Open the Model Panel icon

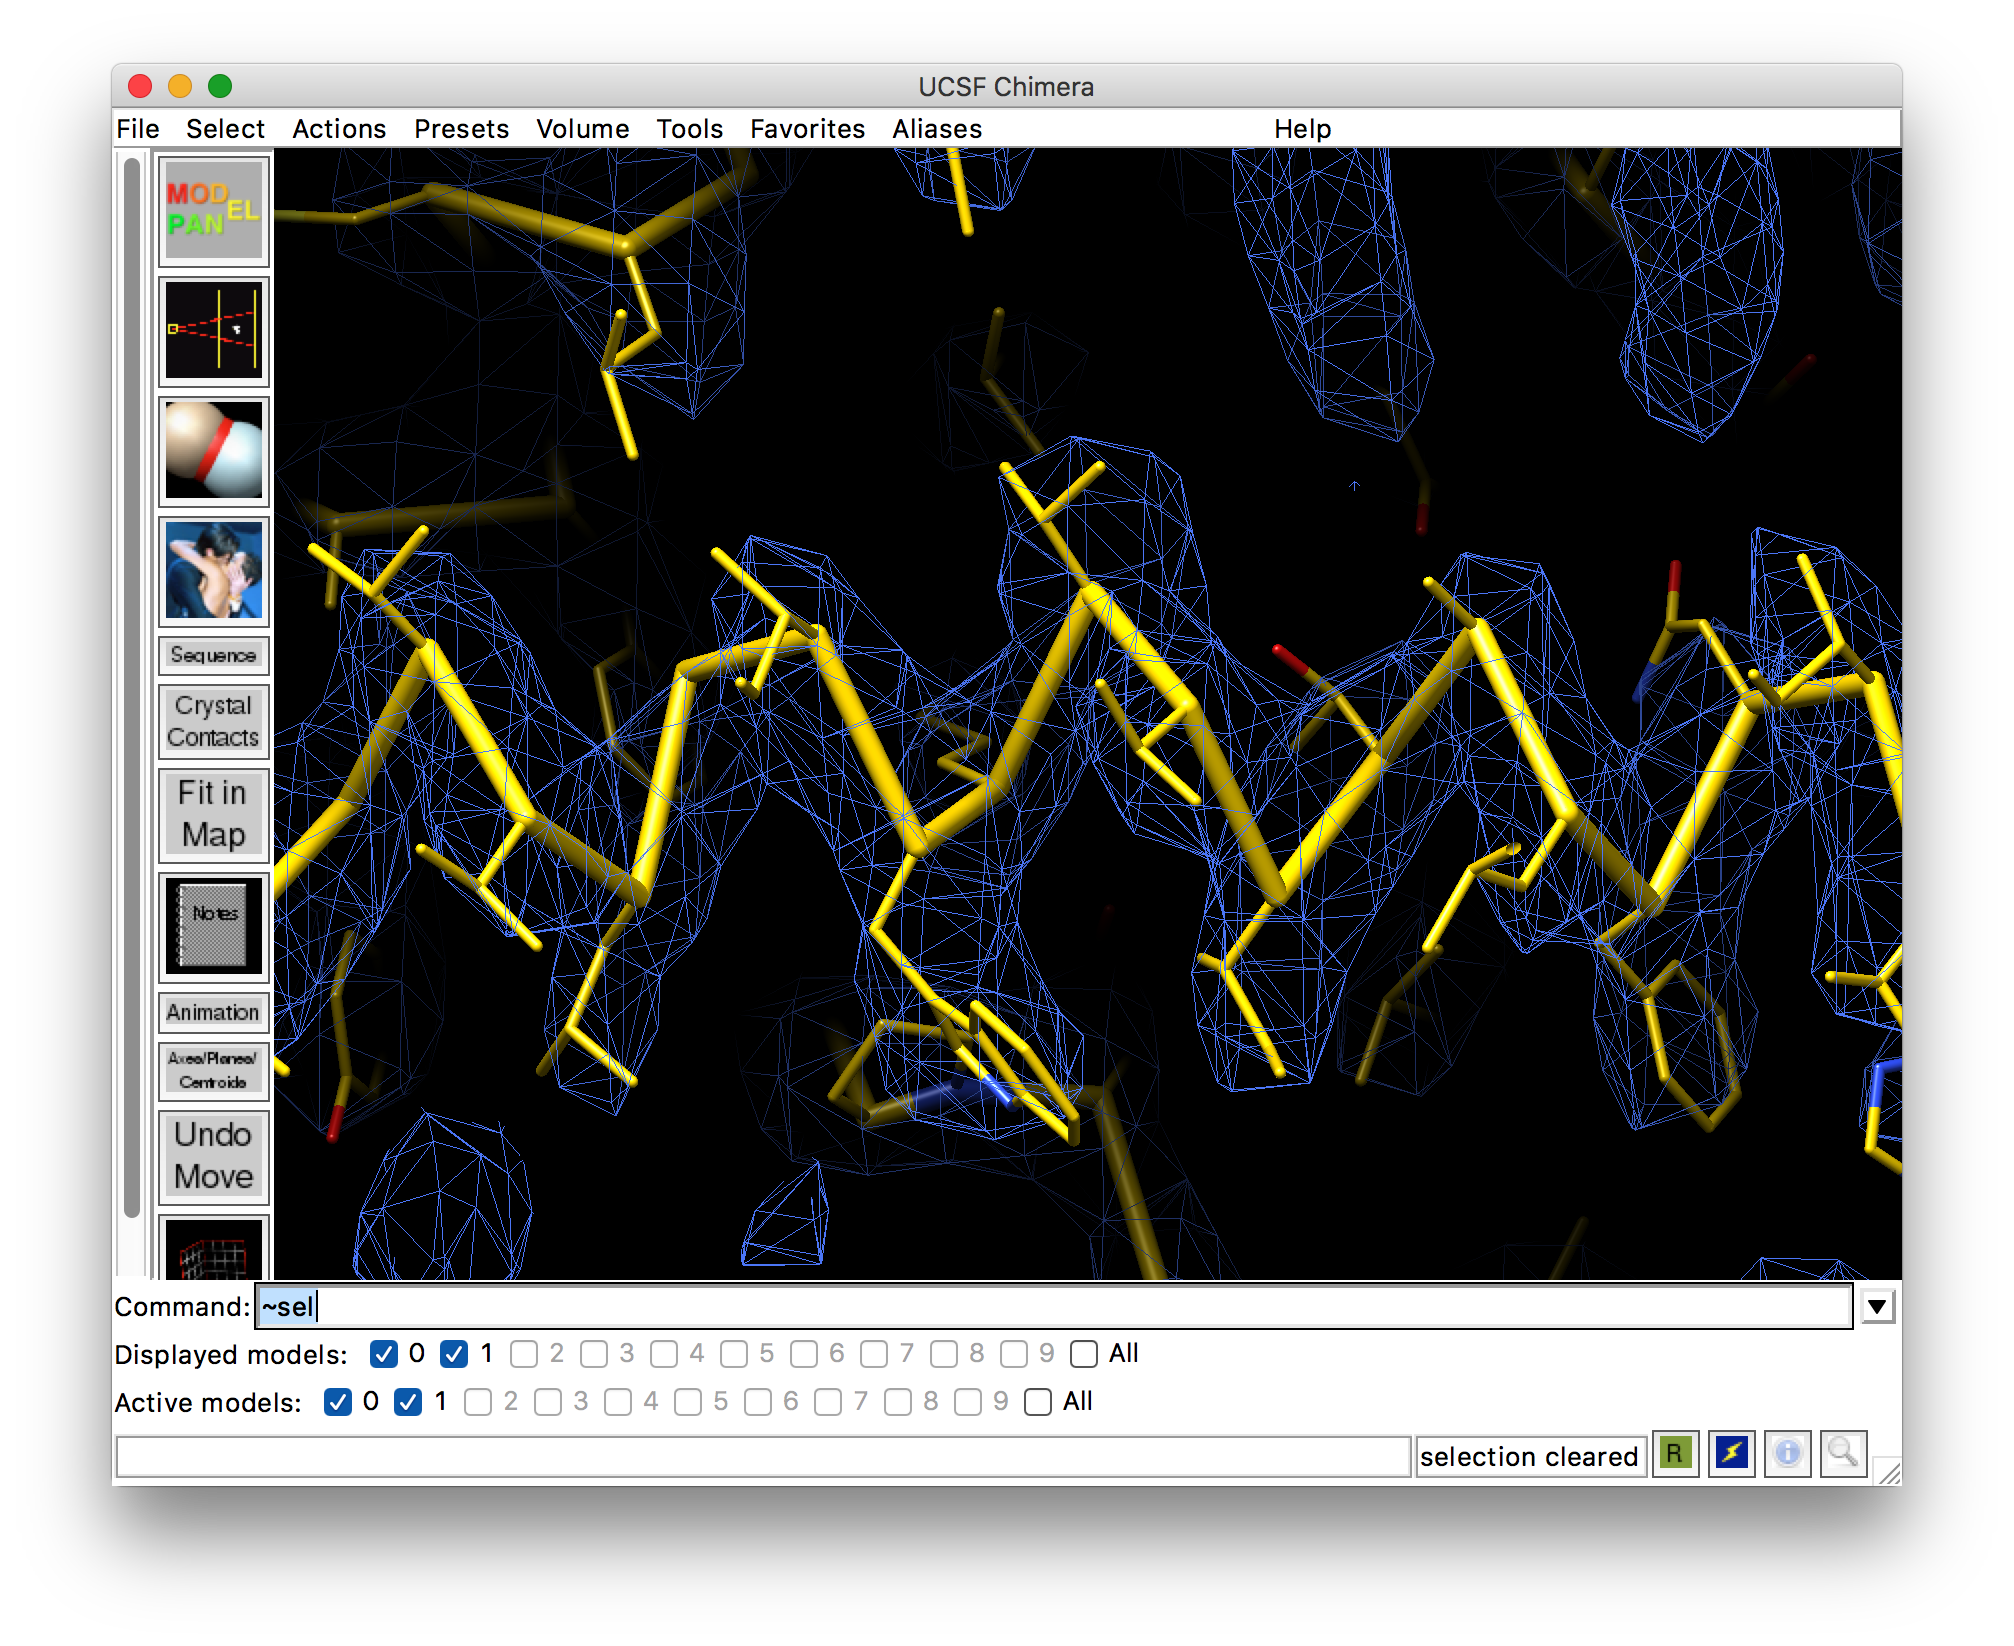(213, 211)
